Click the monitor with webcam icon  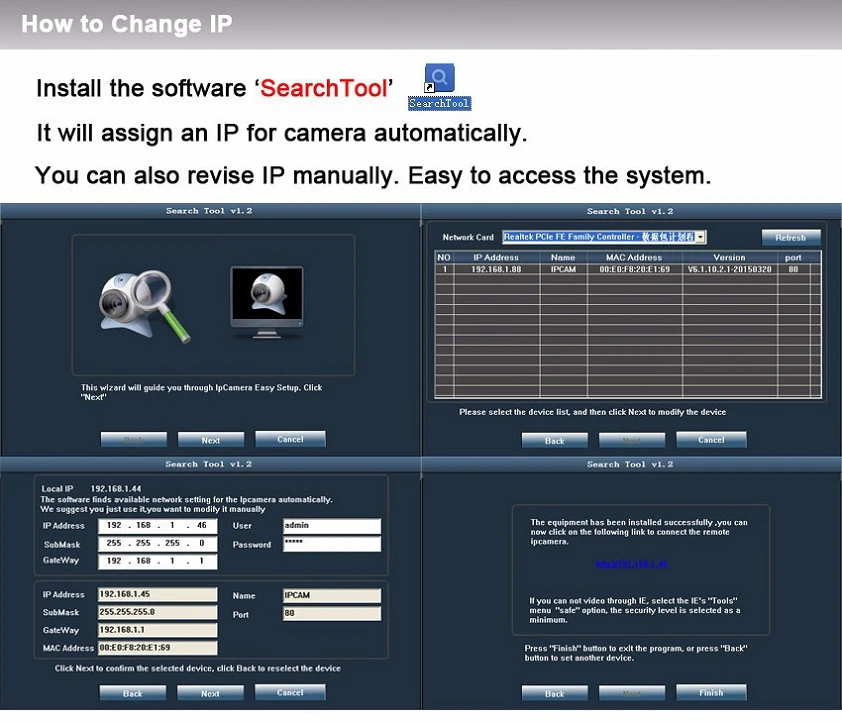point(267,302)
